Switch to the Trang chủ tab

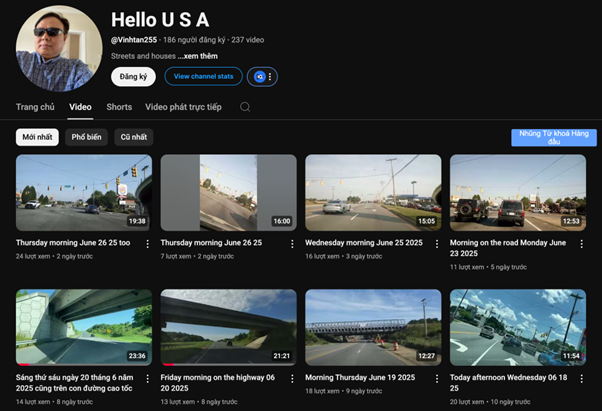[35, 107]
